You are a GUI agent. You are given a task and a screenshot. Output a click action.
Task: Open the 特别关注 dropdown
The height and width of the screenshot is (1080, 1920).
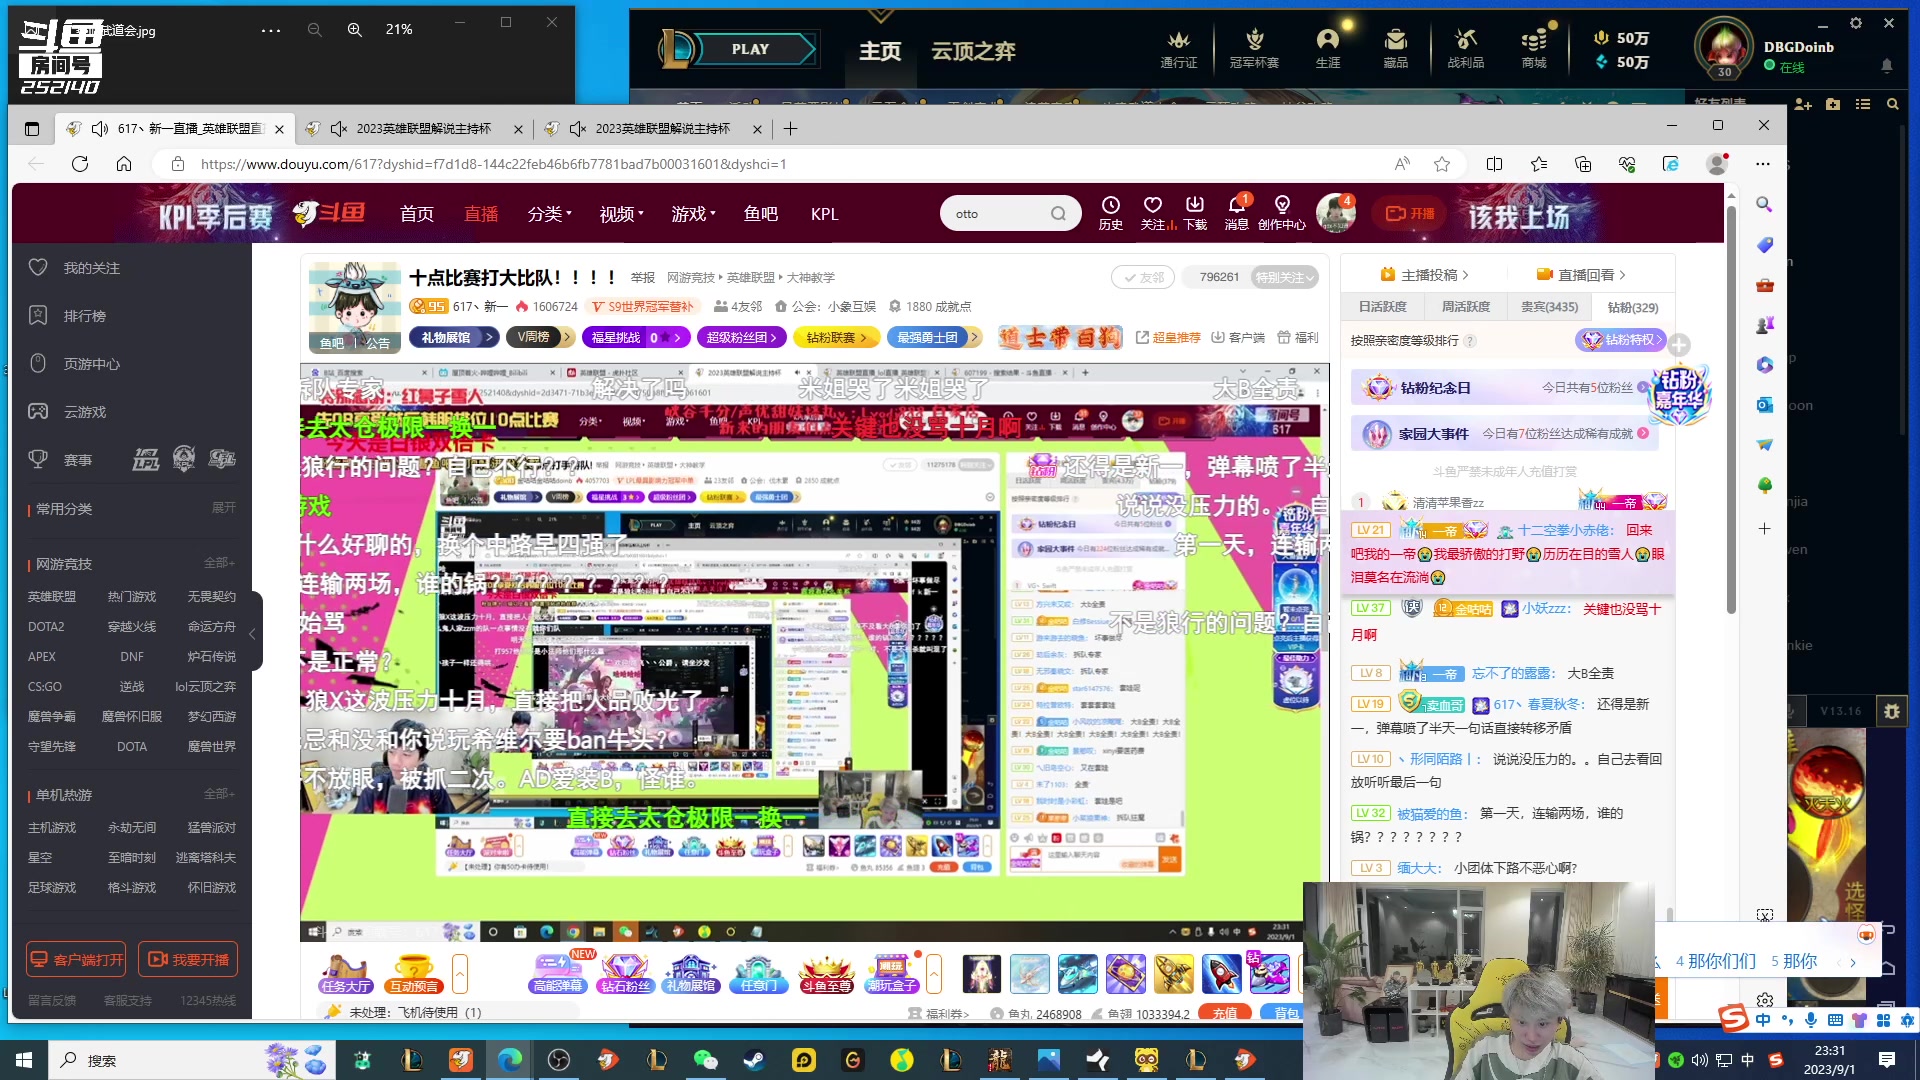[x=1285, y=277]
